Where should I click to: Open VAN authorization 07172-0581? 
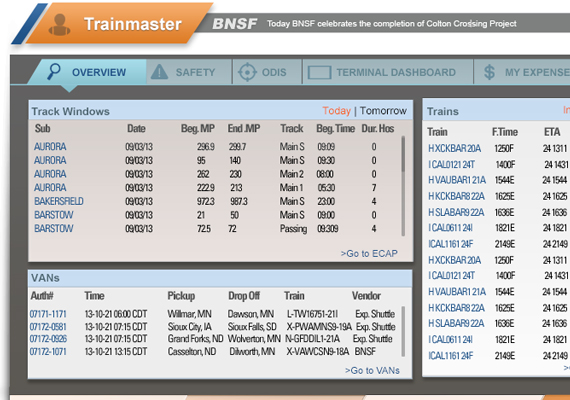(48, 327)
